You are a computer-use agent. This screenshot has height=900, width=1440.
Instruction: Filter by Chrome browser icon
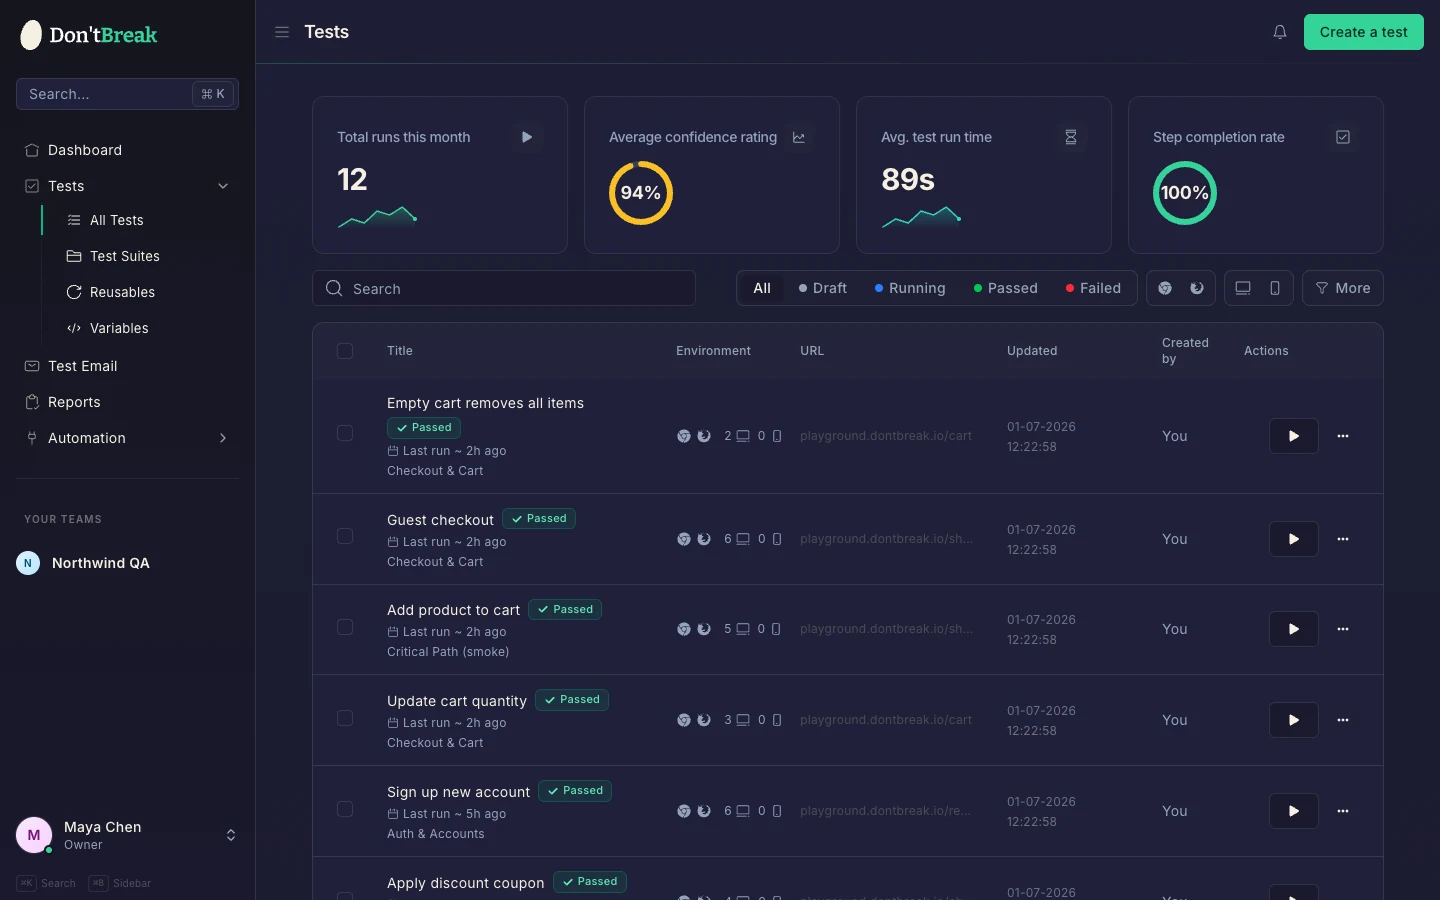pos(1165,288)
